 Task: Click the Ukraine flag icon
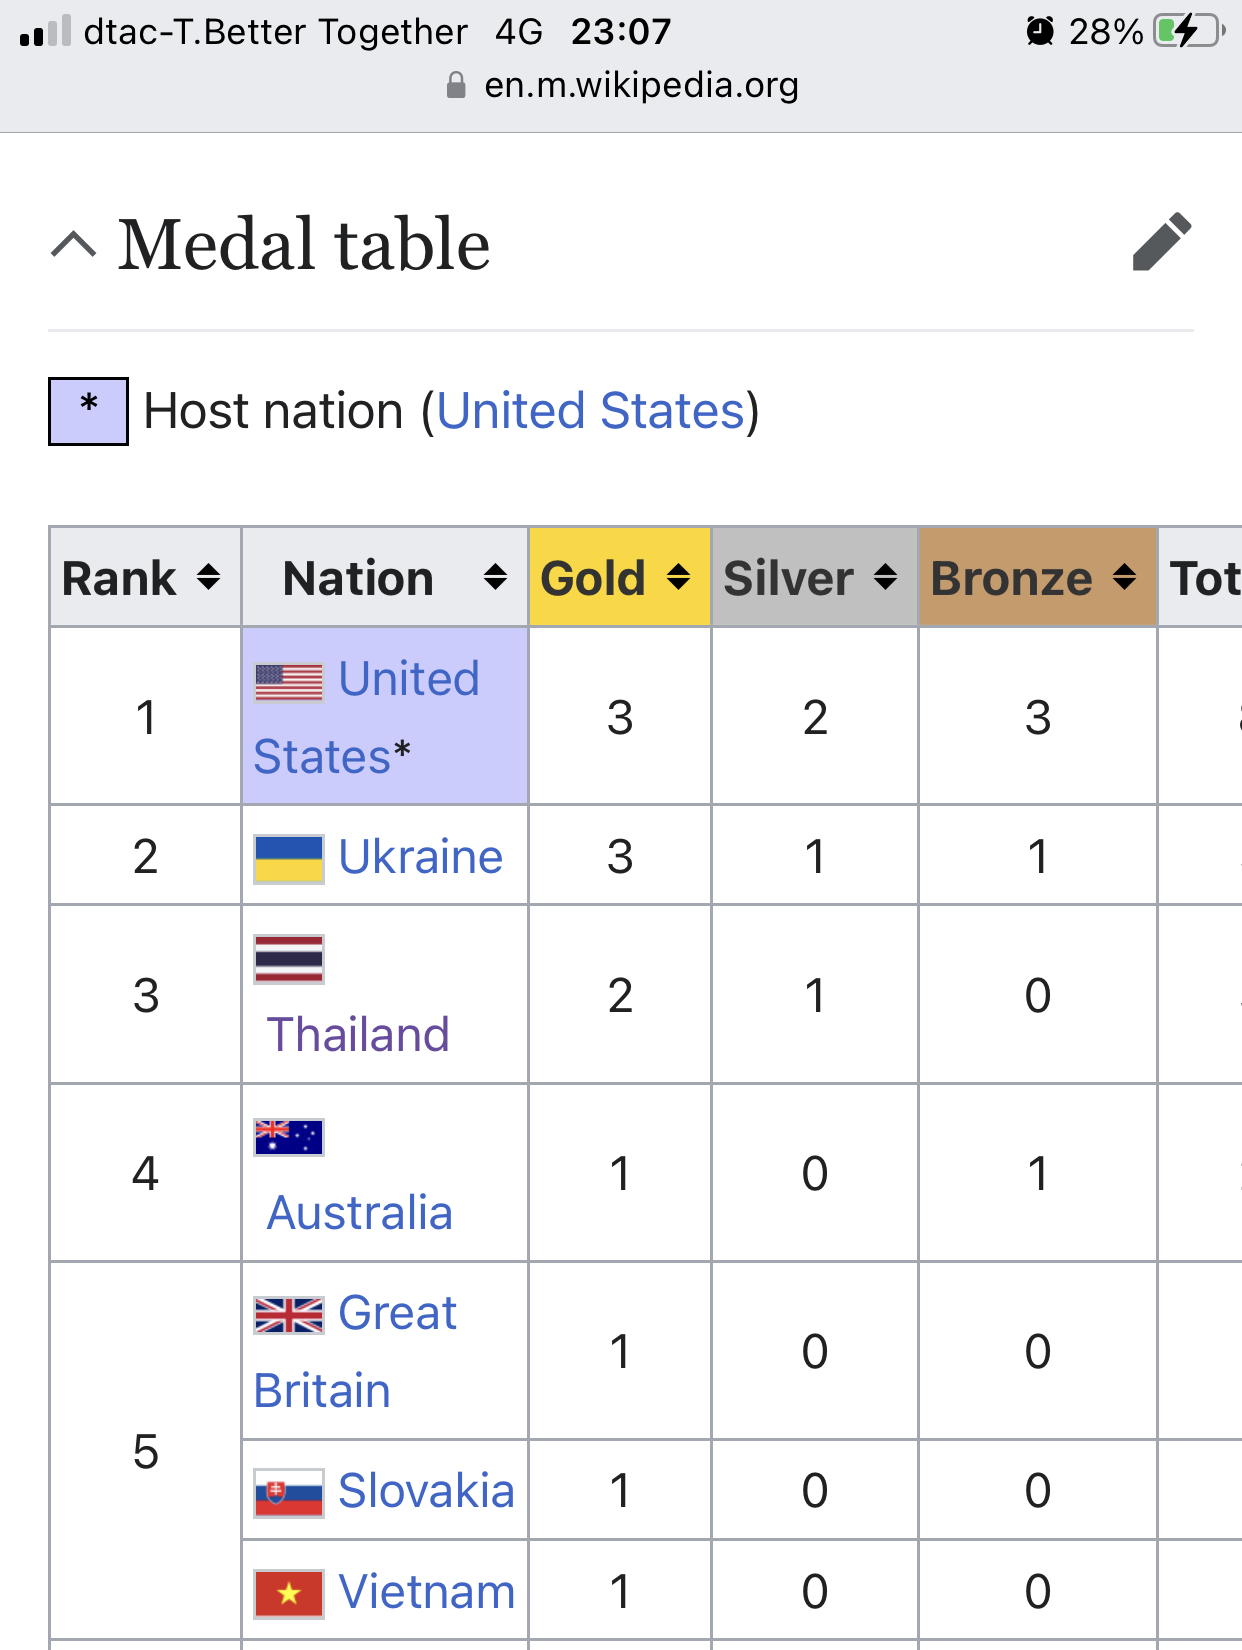pos(289,859)
